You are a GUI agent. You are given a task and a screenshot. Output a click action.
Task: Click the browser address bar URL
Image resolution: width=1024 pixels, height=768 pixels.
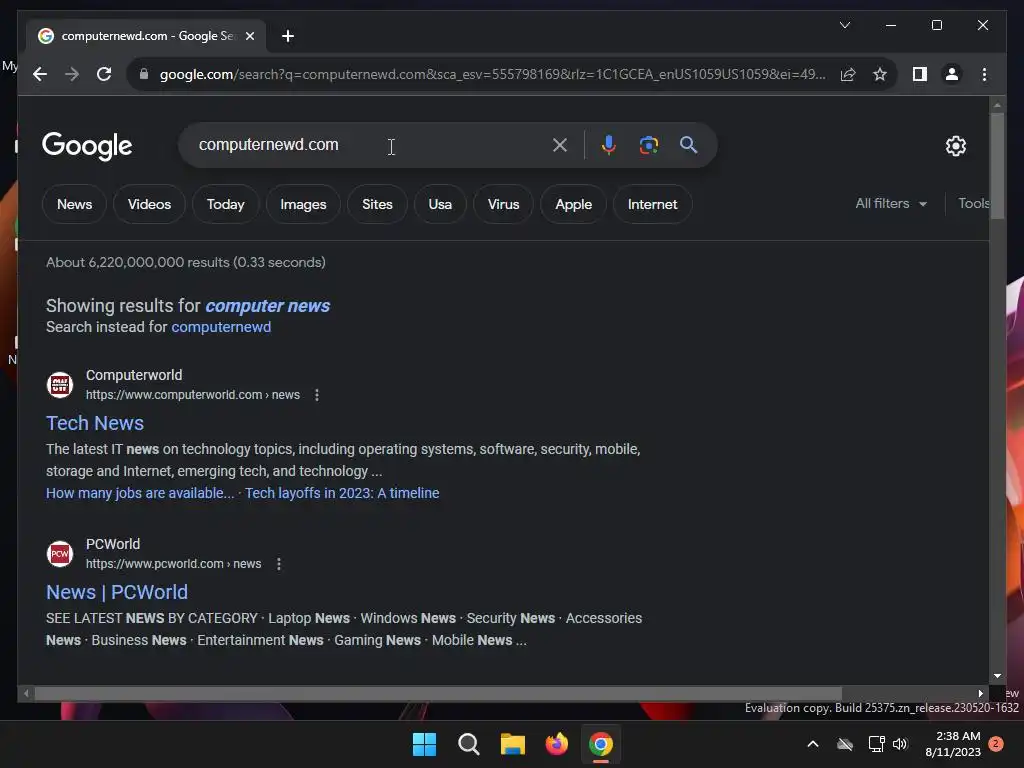(x=492, y=74)
